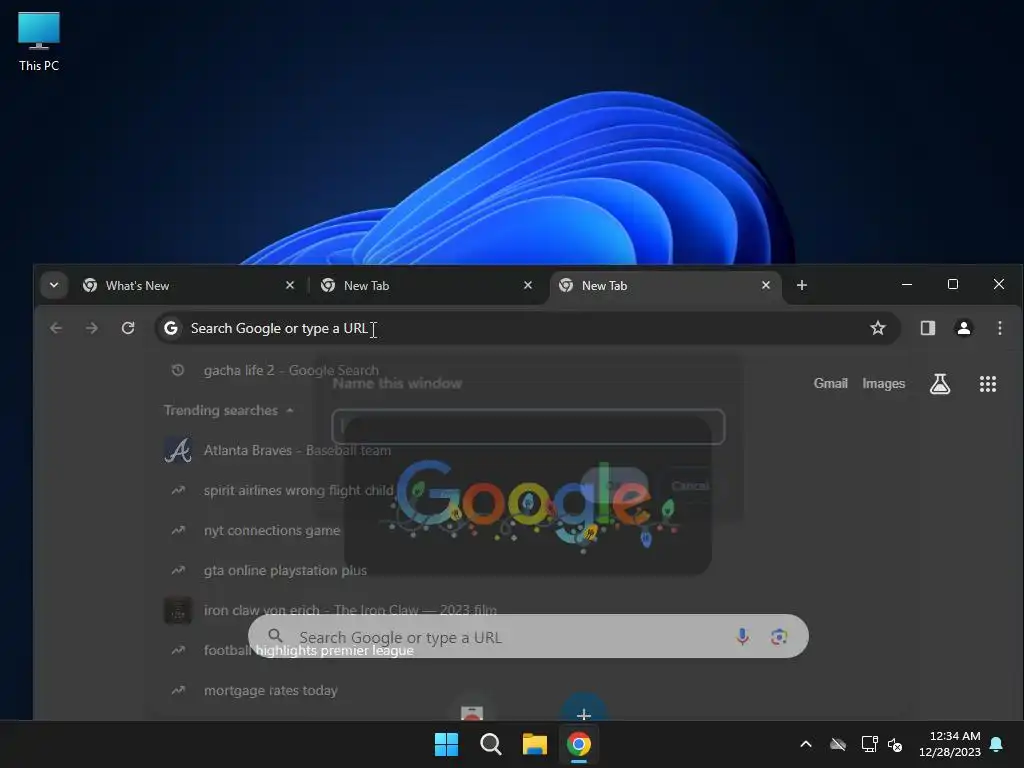This screenshot has width=1024, height=768.
Task: Close the middle New Tab
Action: [528, 285]
